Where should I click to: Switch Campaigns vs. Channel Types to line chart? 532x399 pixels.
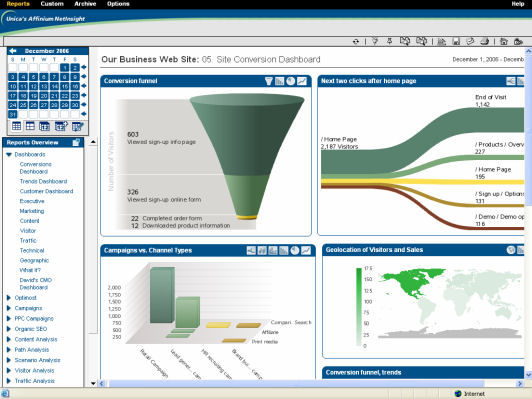pos(306,250)
